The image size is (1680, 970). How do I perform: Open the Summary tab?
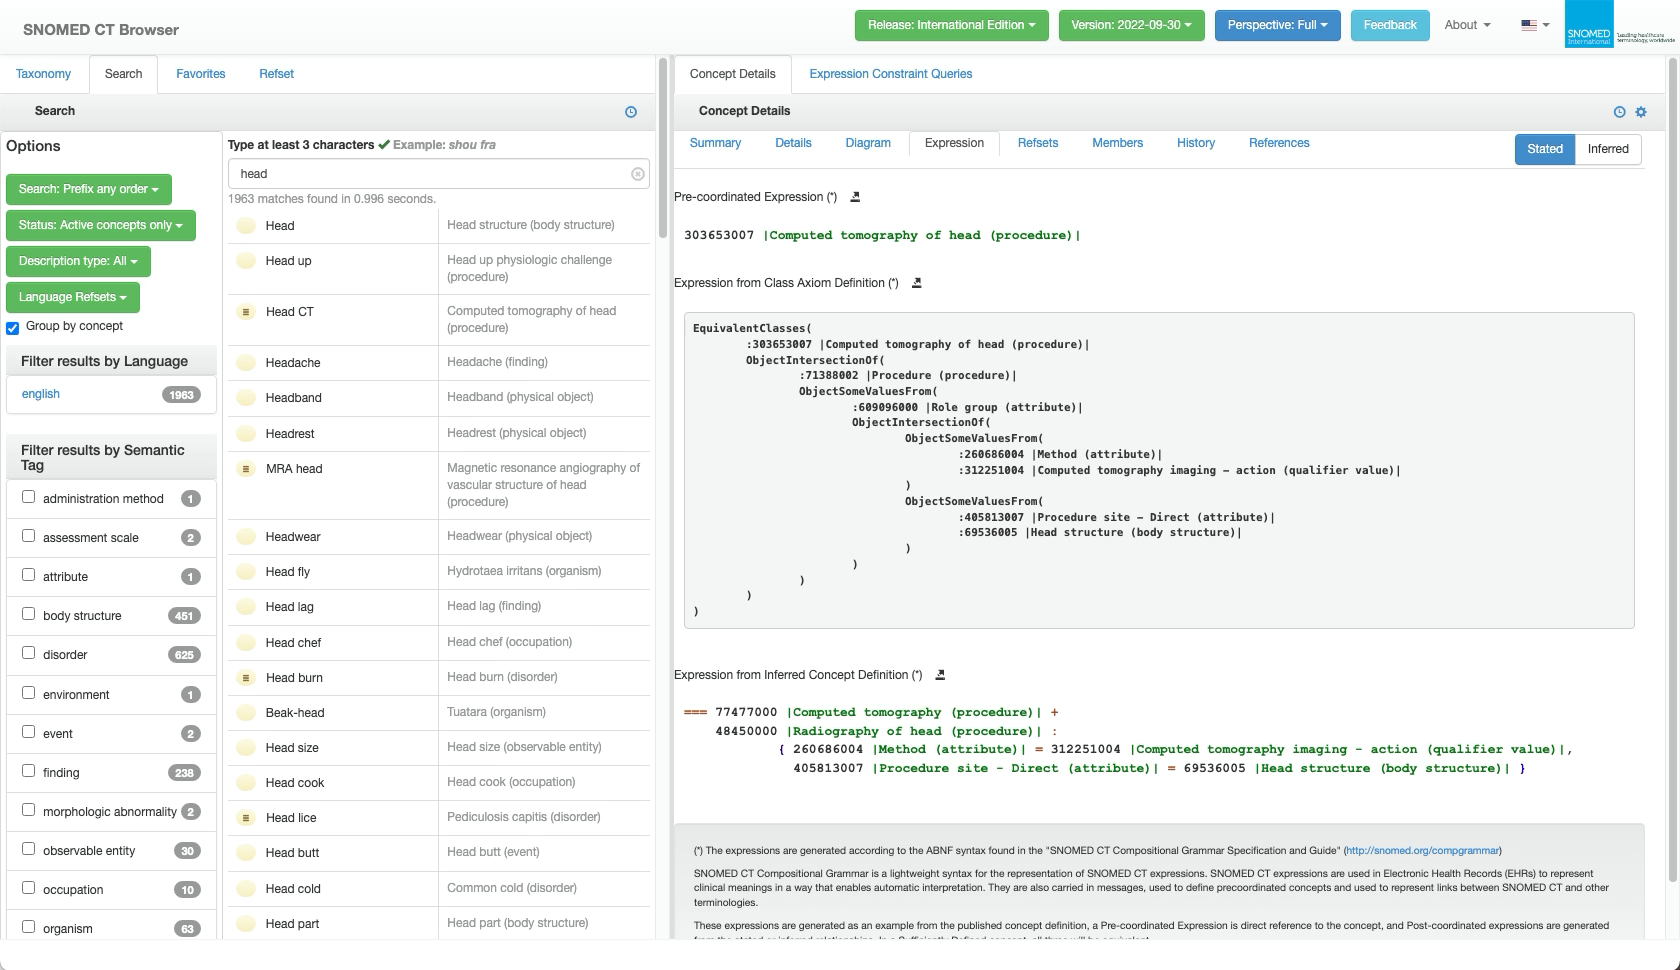click(715, 143)
